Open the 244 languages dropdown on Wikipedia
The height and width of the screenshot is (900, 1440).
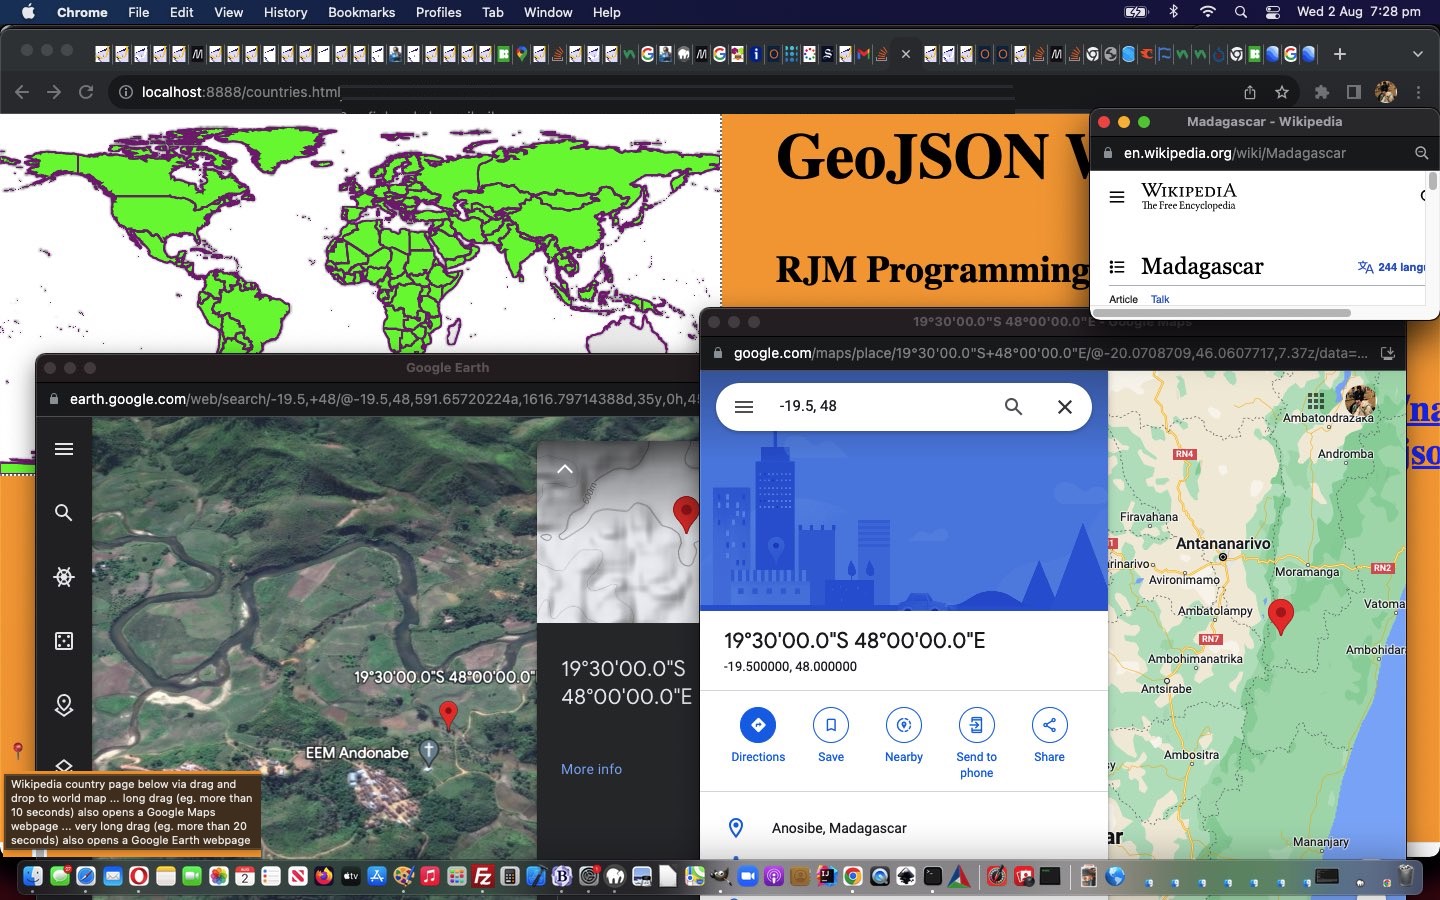pyautogui.click(x=1391, y=267)
